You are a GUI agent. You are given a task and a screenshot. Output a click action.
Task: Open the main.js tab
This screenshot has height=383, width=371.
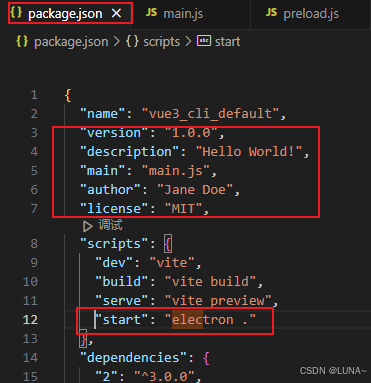click(183, 14)
